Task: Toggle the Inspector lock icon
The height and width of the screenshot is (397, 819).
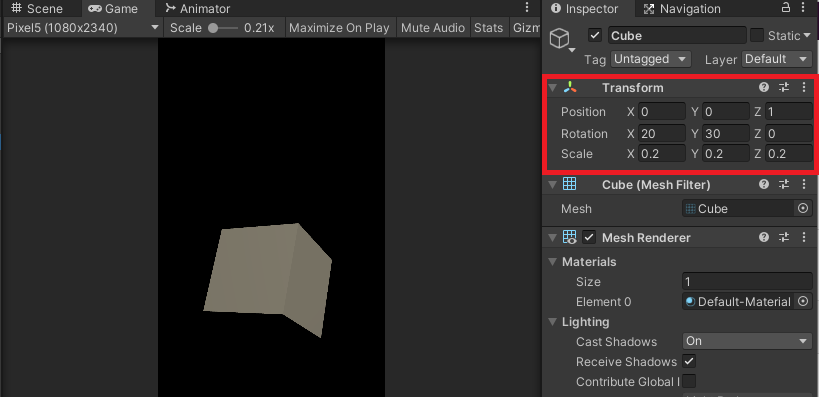Action: [x=786, y=8]
